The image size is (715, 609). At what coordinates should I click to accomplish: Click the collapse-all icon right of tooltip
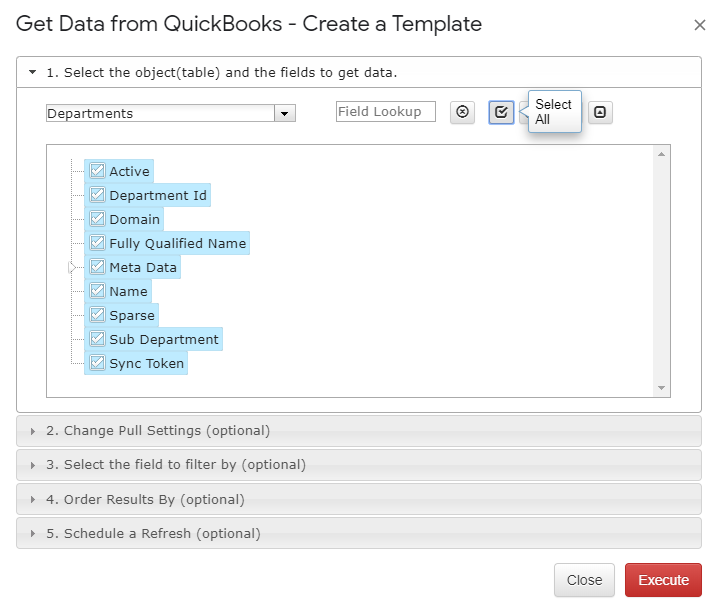tap(600, 112)
